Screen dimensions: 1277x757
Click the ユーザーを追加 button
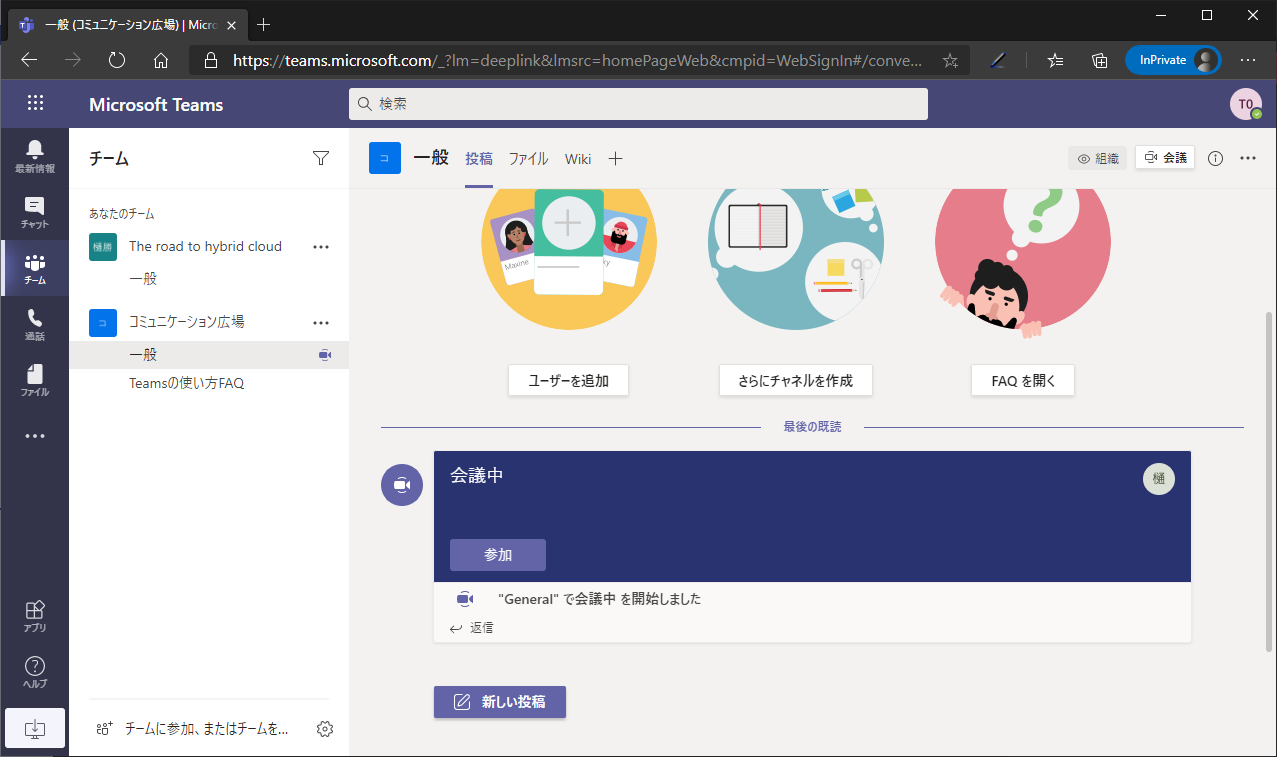568,380
